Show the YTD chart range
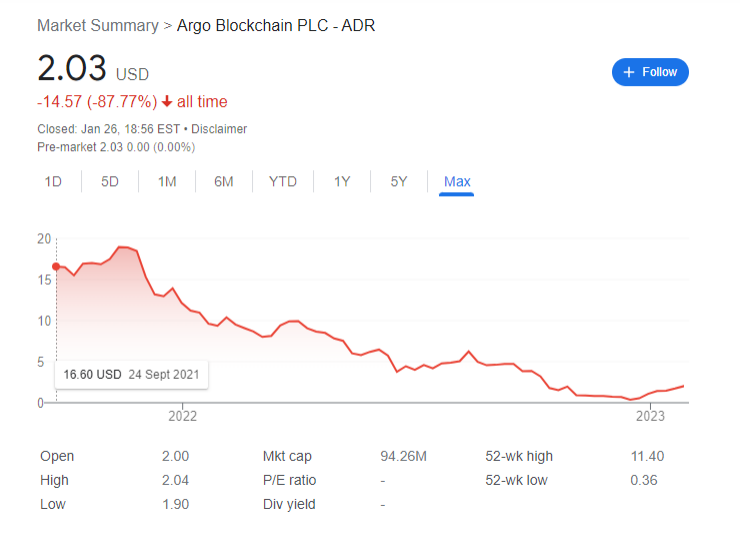This screenshot has width=740, height=533. (283, 181)
